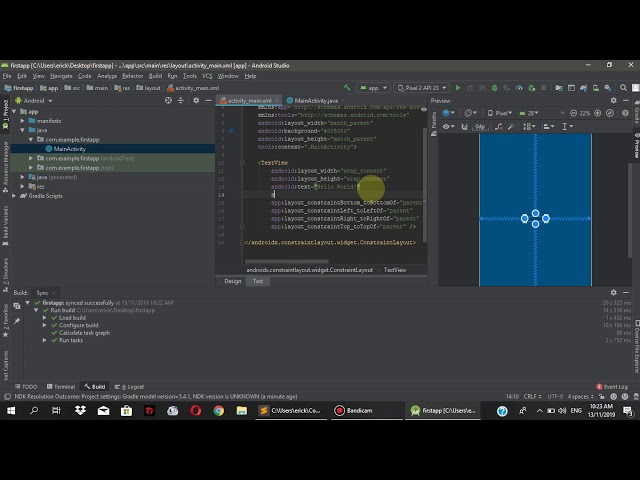Toggle the gutter breakpoint marker on line 6
Viewport: 640px width, 480px height.
tap(231, 131)
